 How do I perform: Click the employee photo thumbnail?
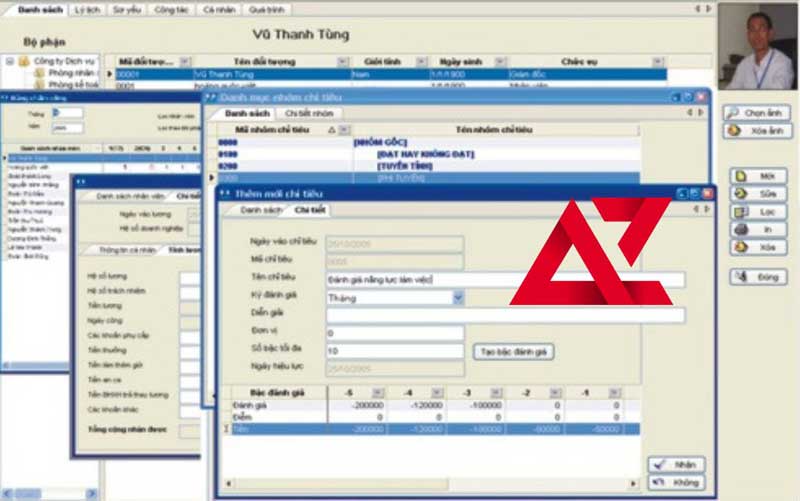[x=757, y=46]
